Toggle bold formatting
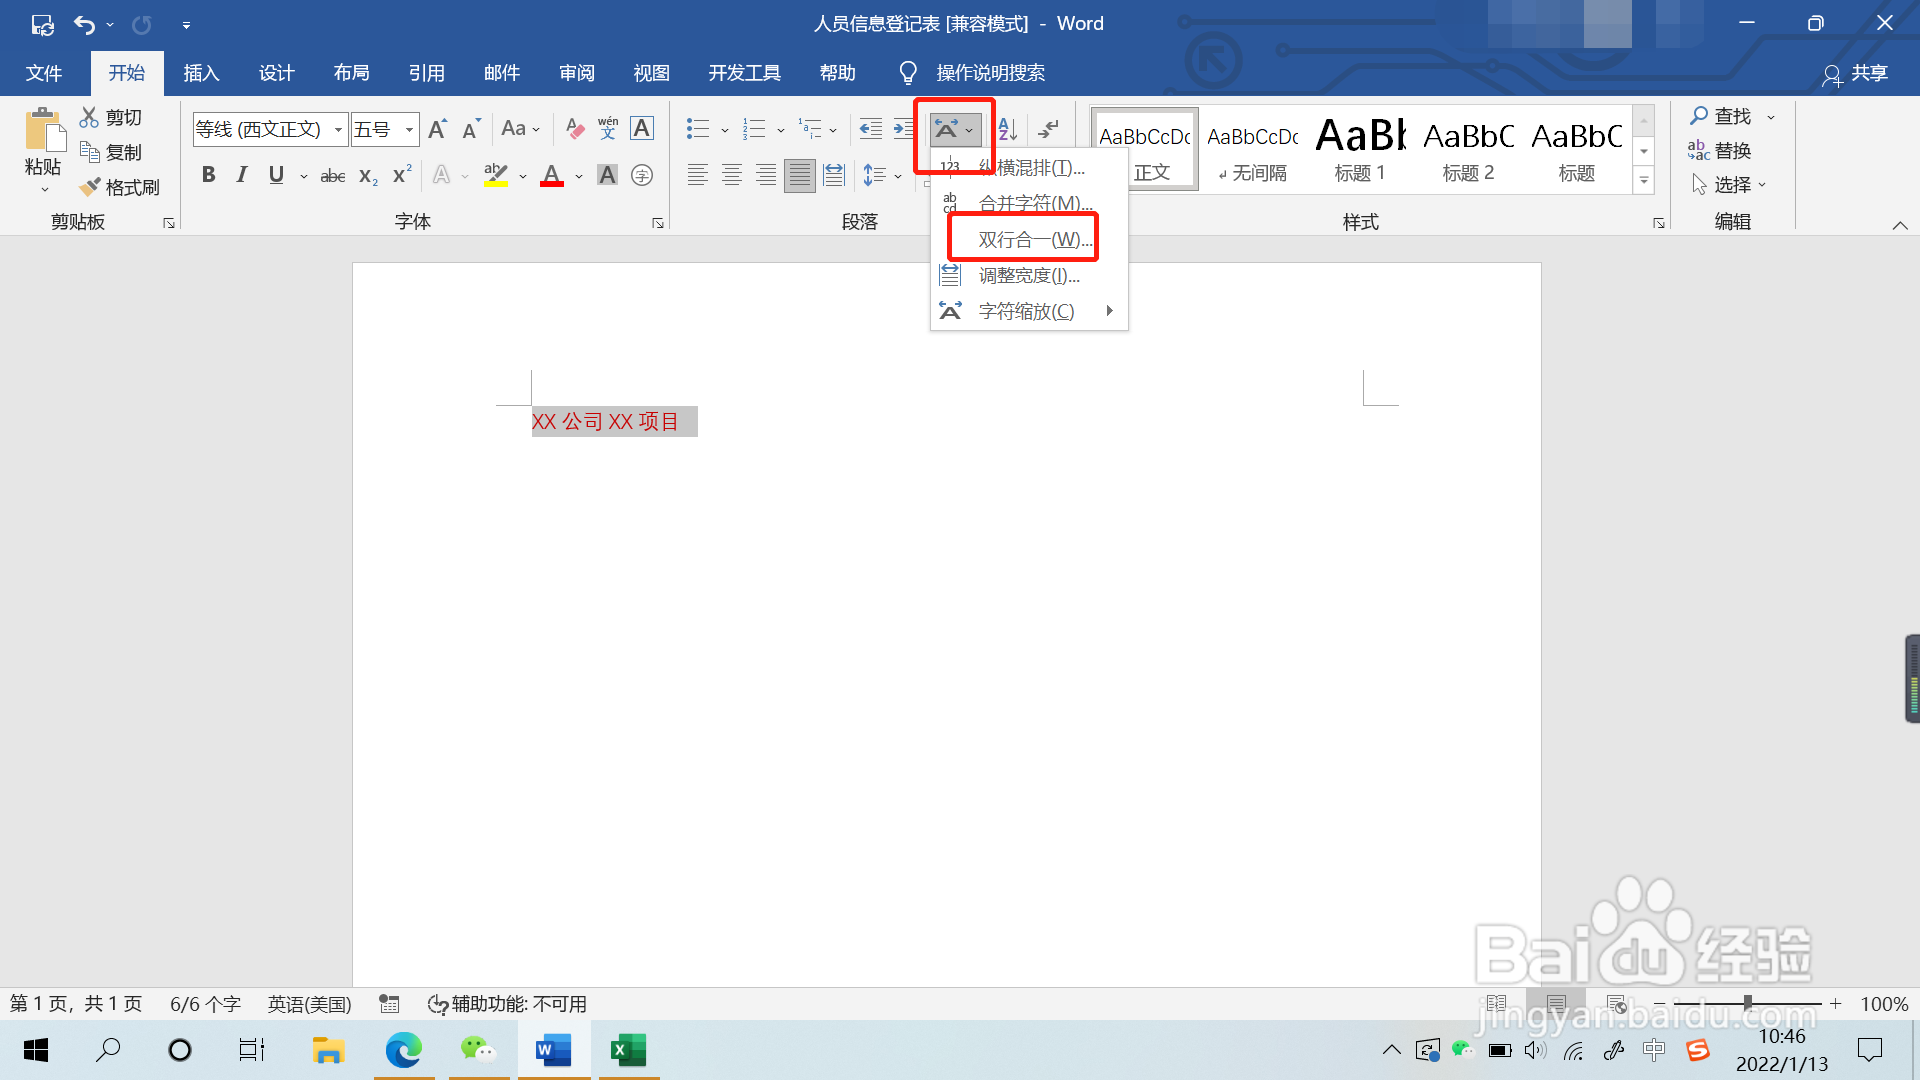The height and width of the screenshot is (1080, 1920). (x=208, y=175)
